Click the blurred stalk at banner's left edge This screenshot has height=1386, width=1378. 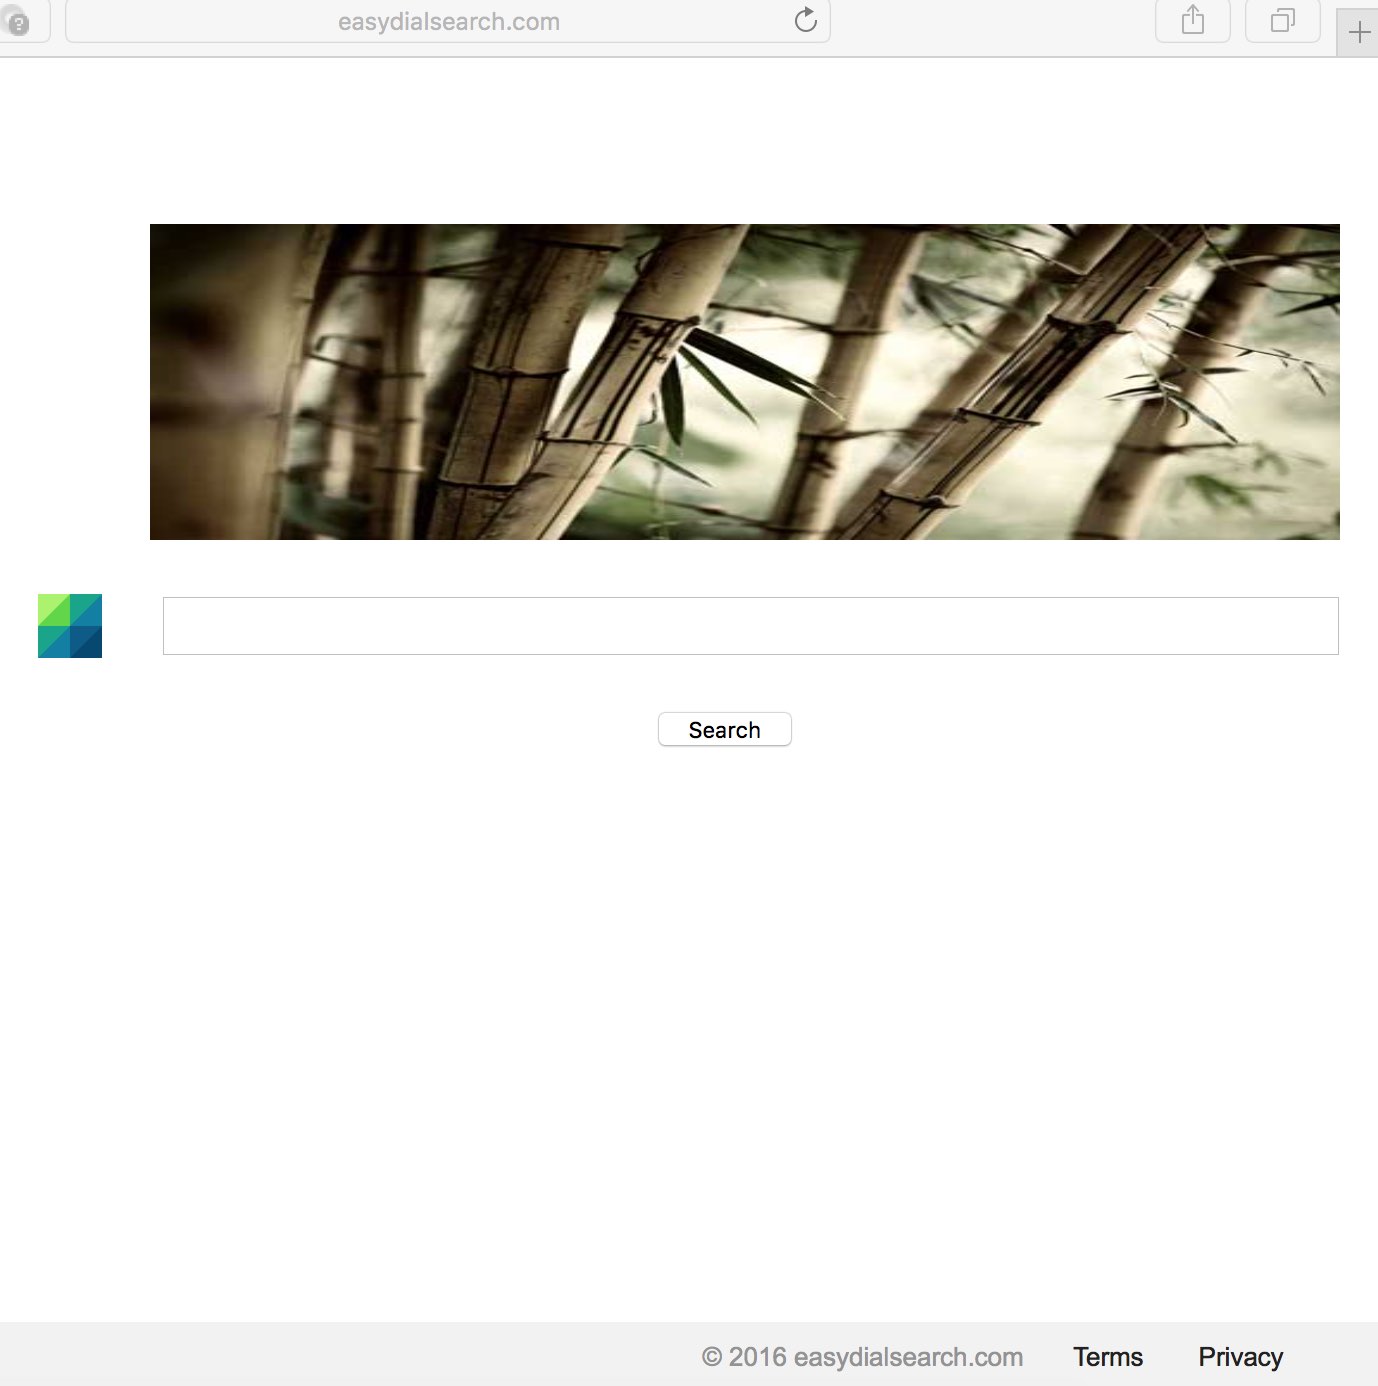tap(200, 380)
